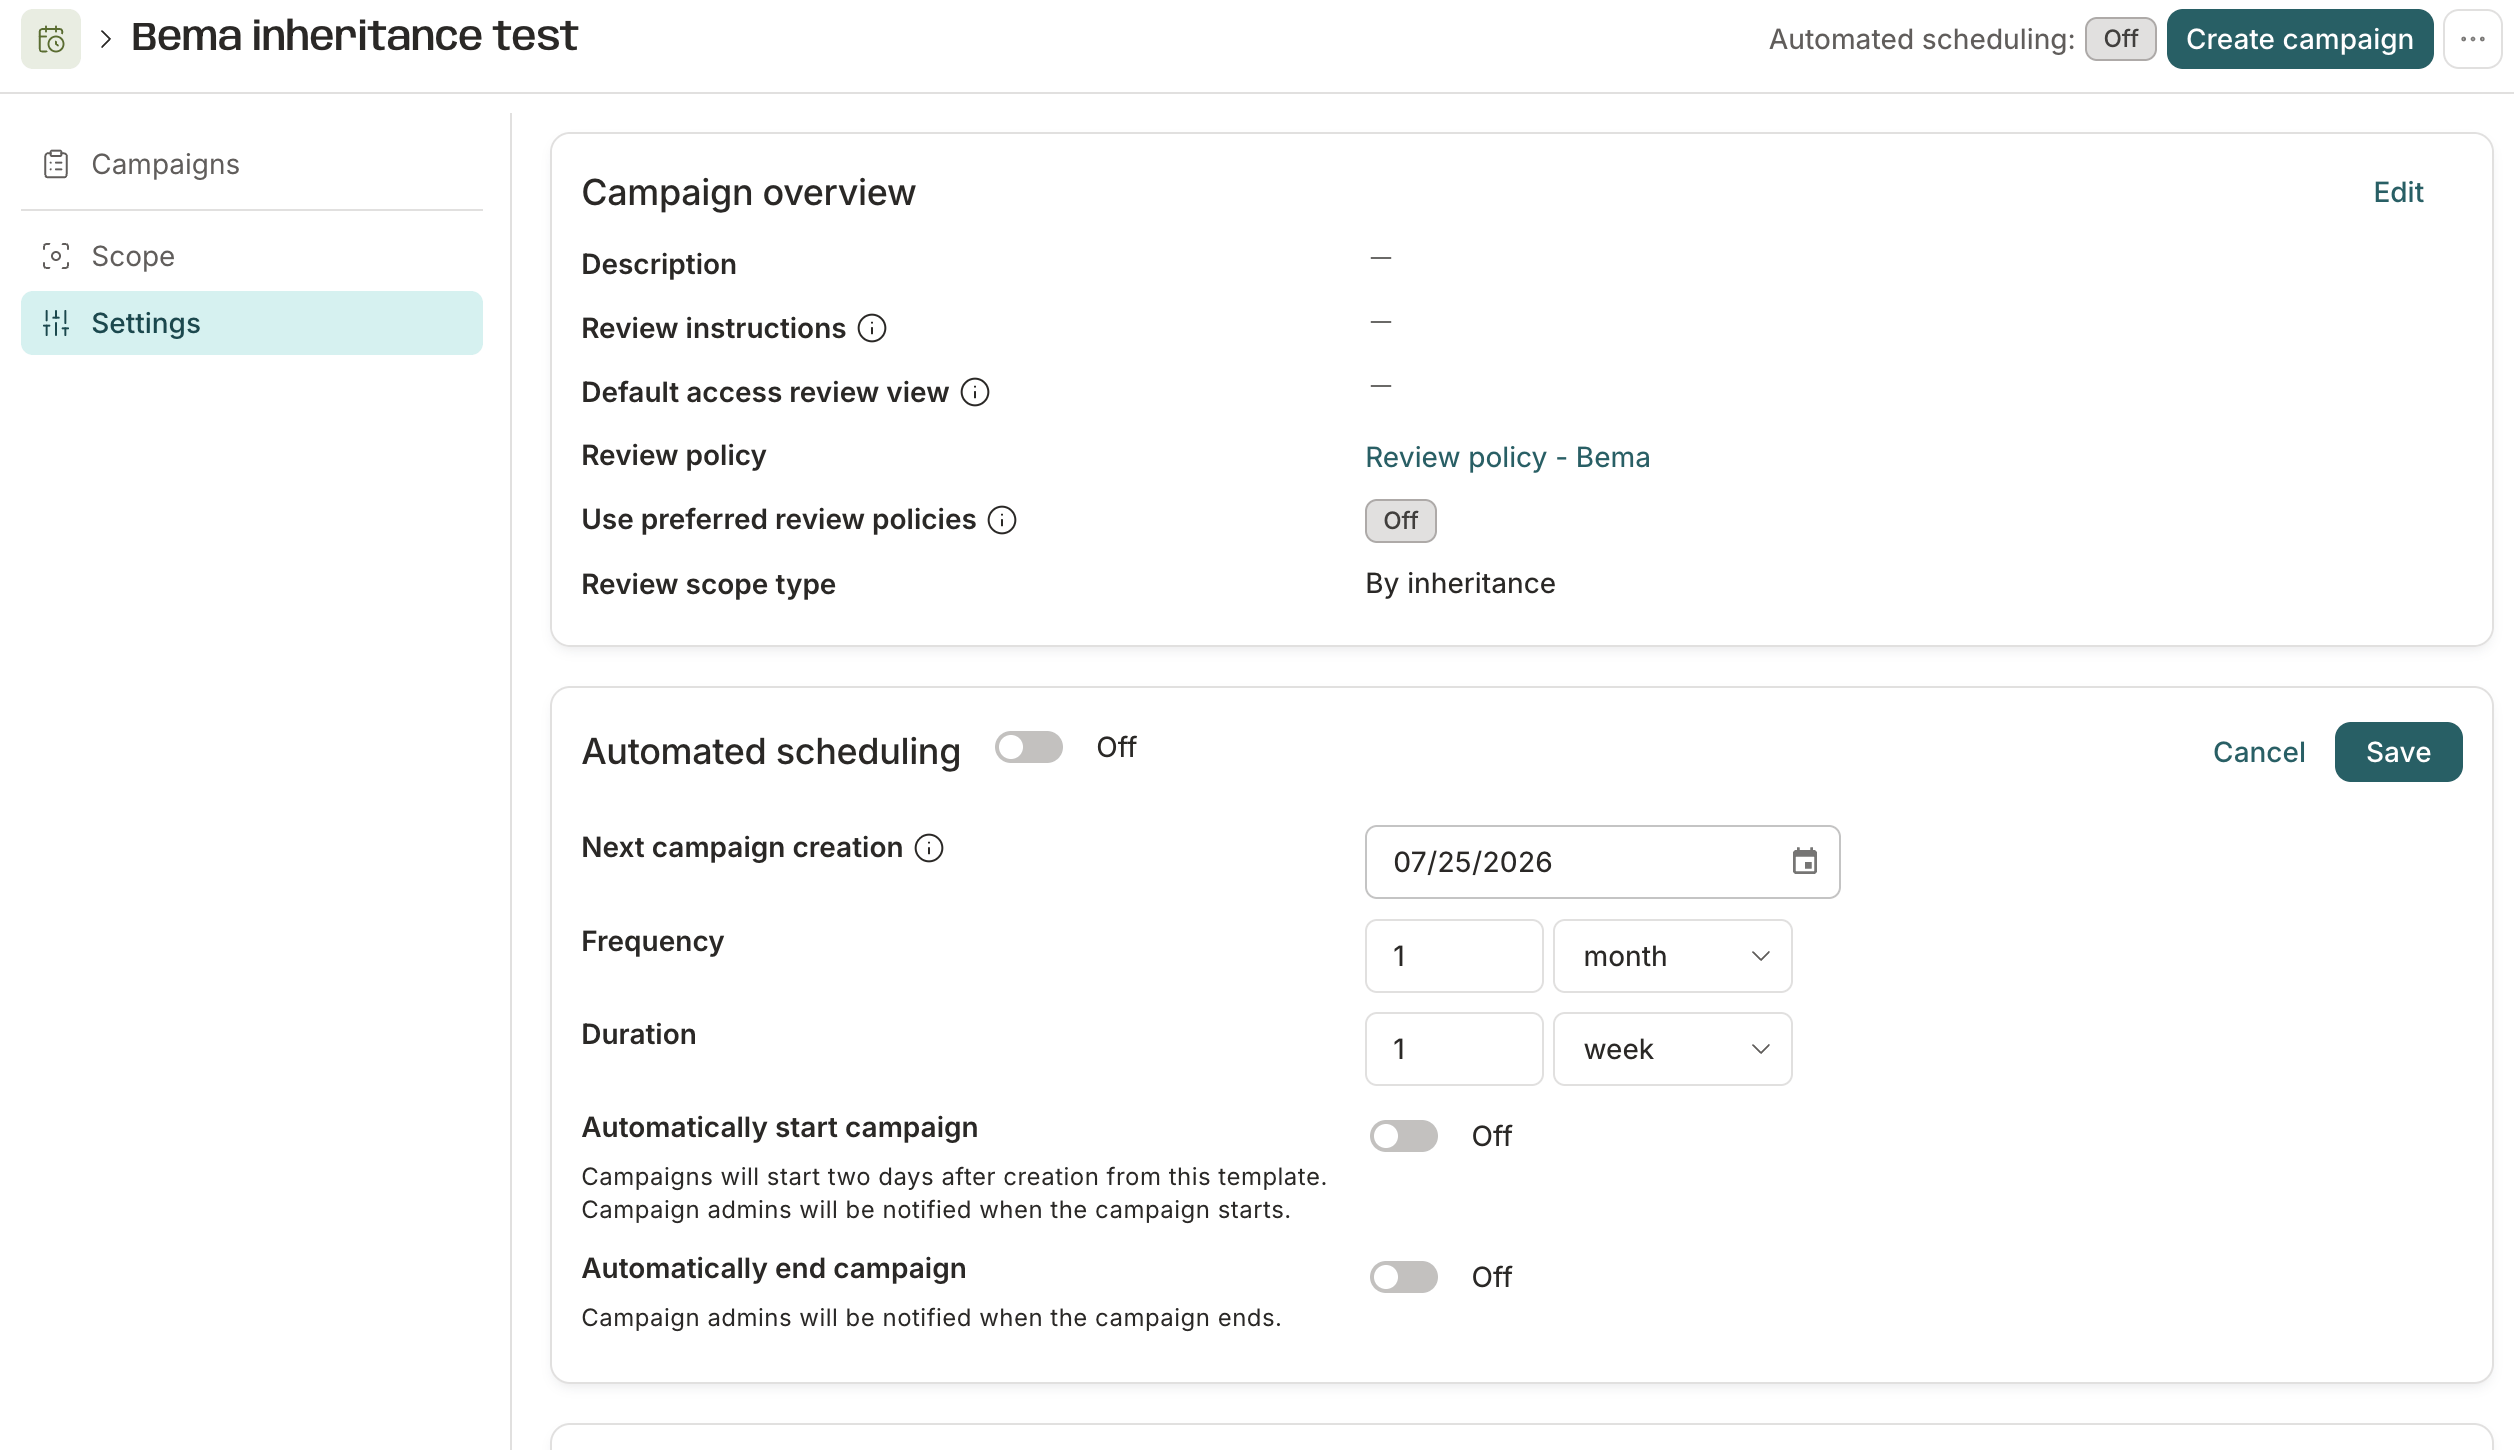Click the Duration number input field
This screenshot has height=1450, width=2514.
(x=1454, y=1049)
